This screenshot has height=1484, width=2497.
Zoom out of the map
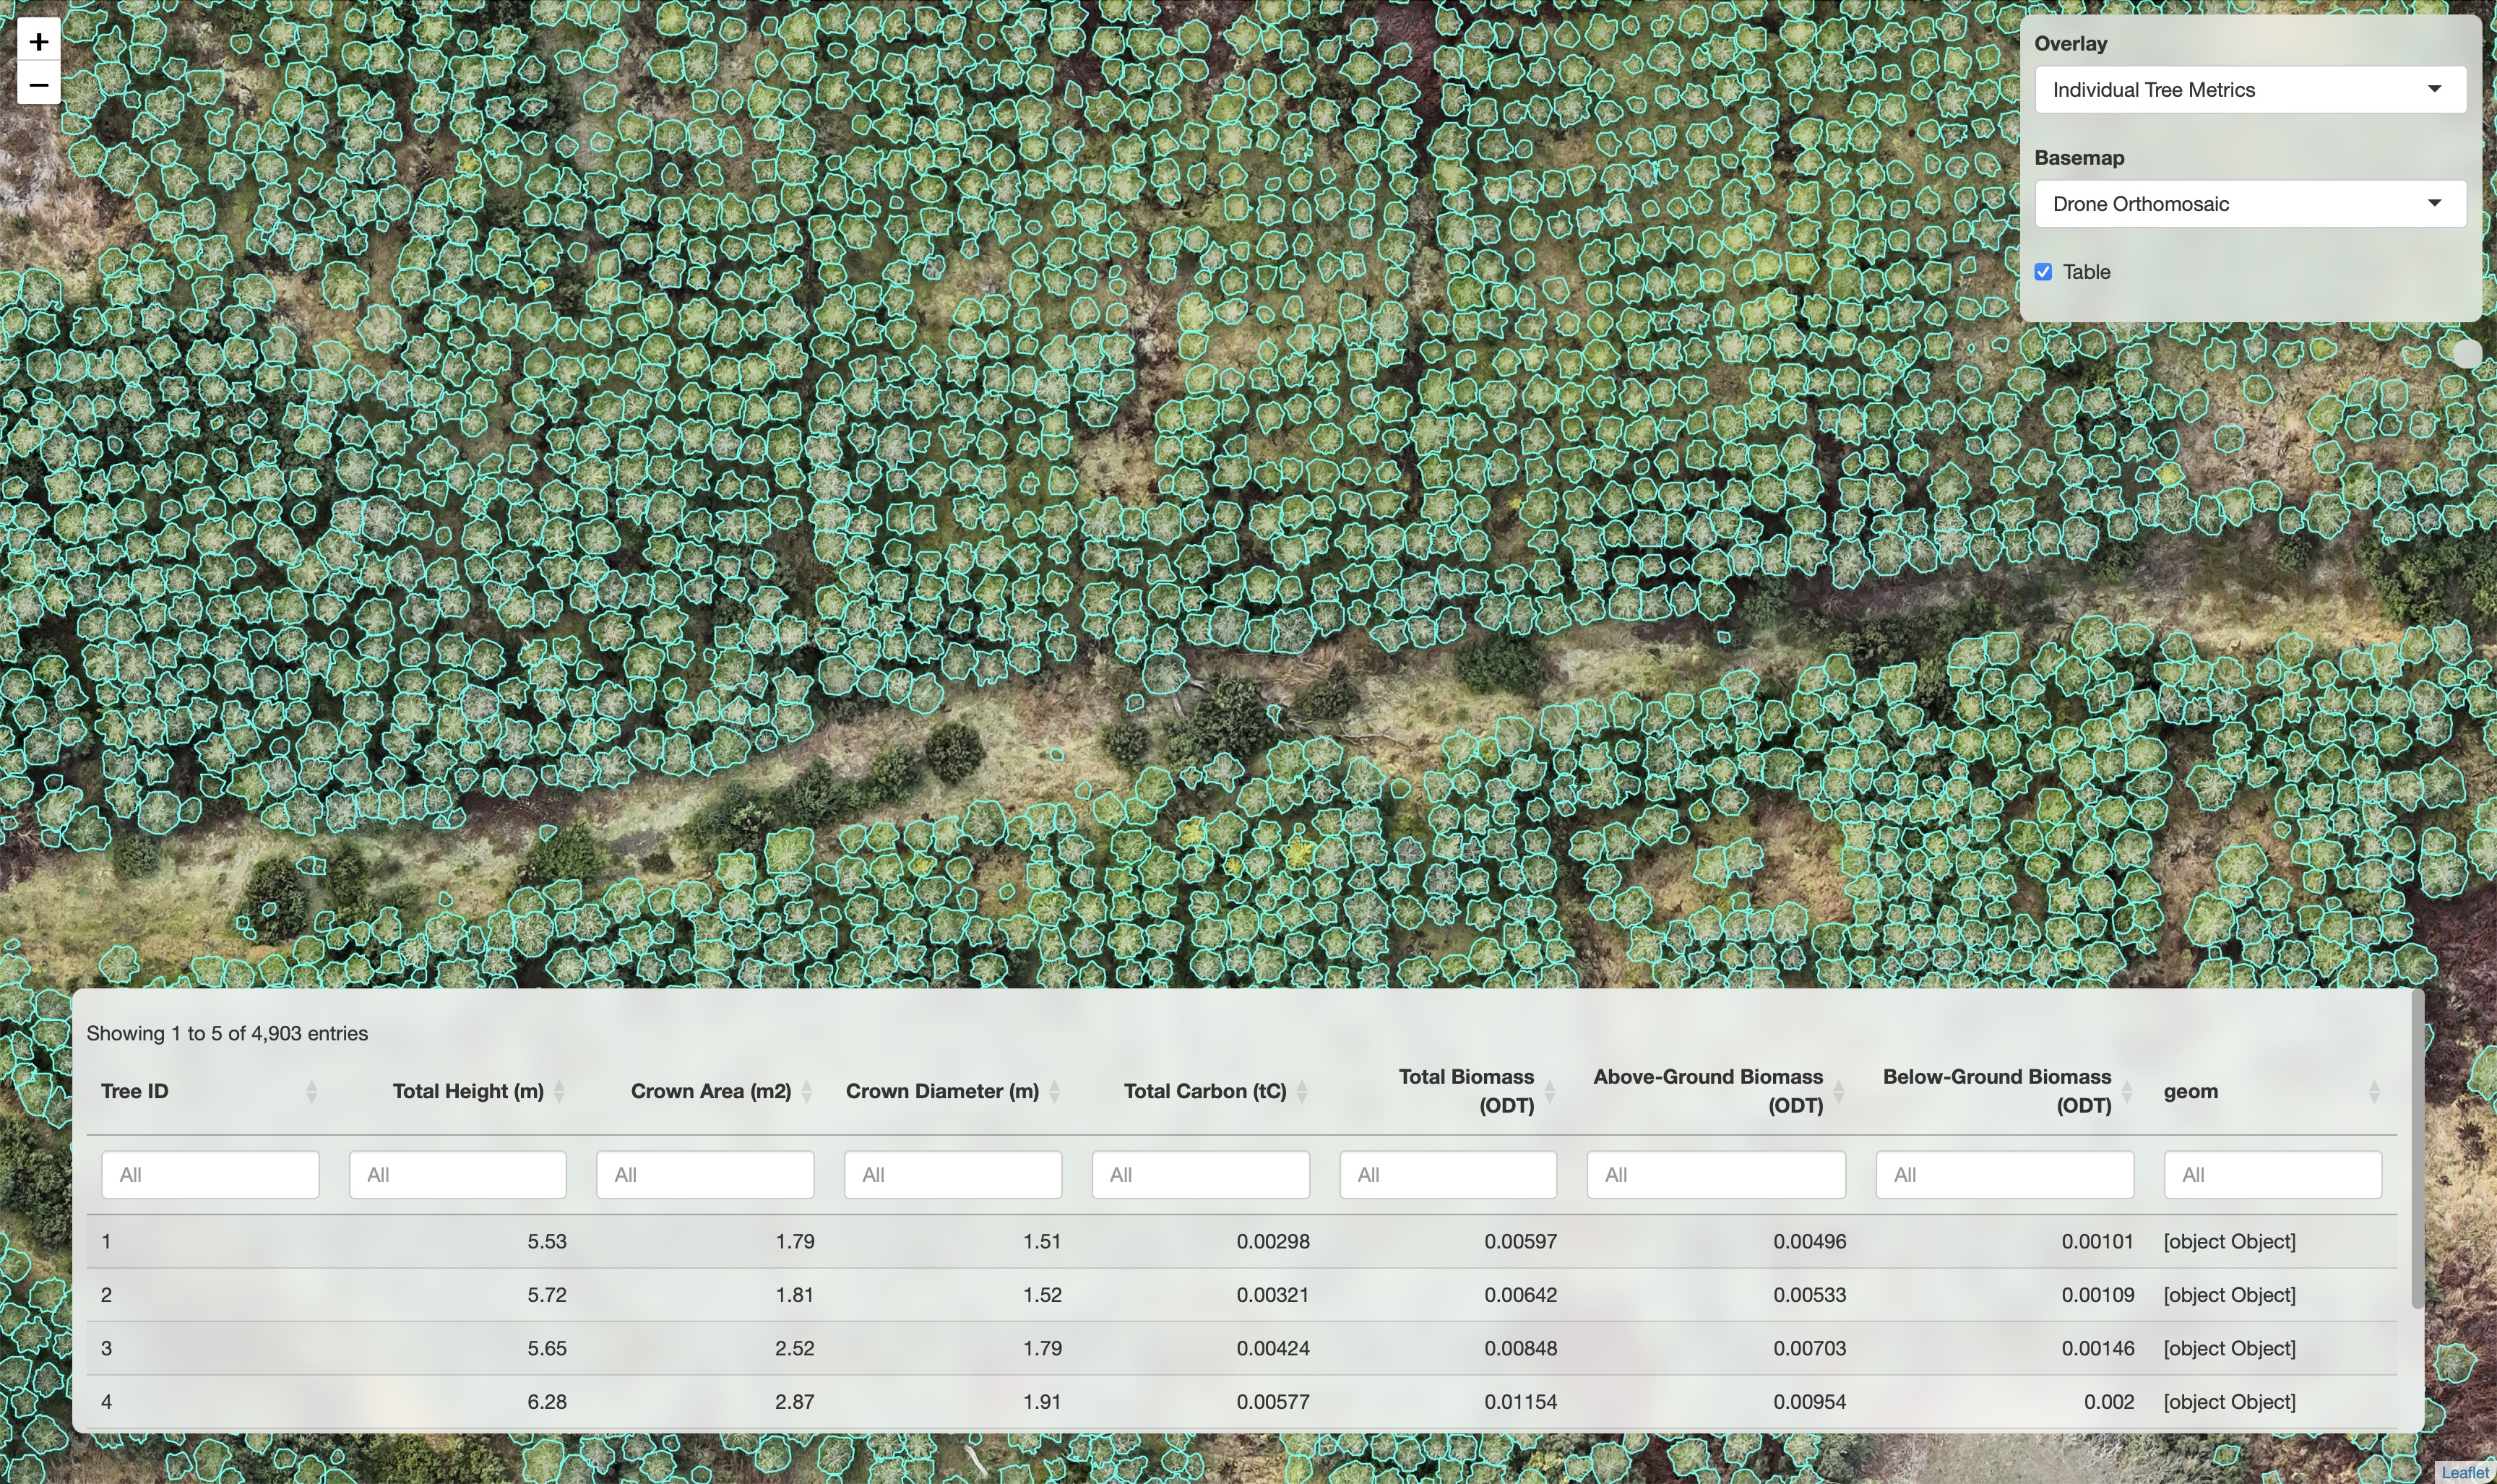[38, 85]
